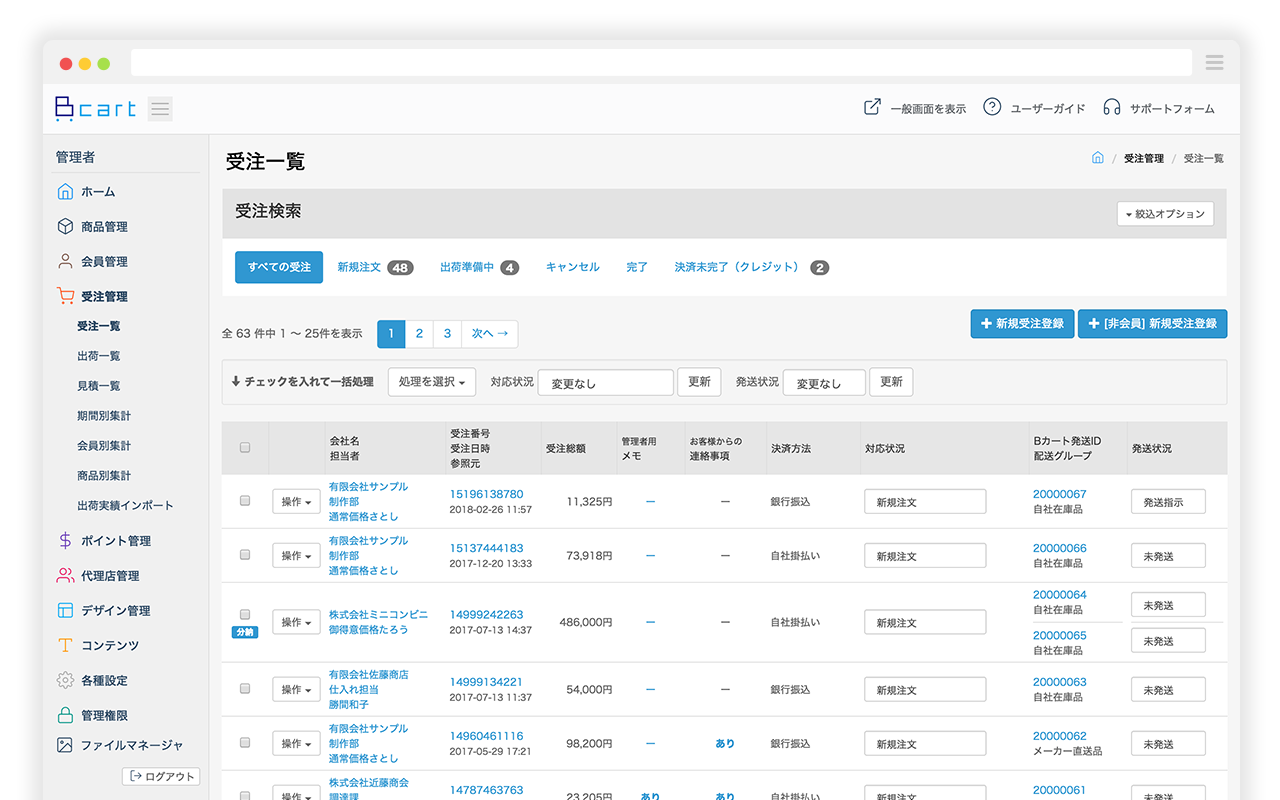Tick the checkbox beside 株式会社ミニコンビニ order
The height and width of the screenshot is (800, 1280).
244,616
